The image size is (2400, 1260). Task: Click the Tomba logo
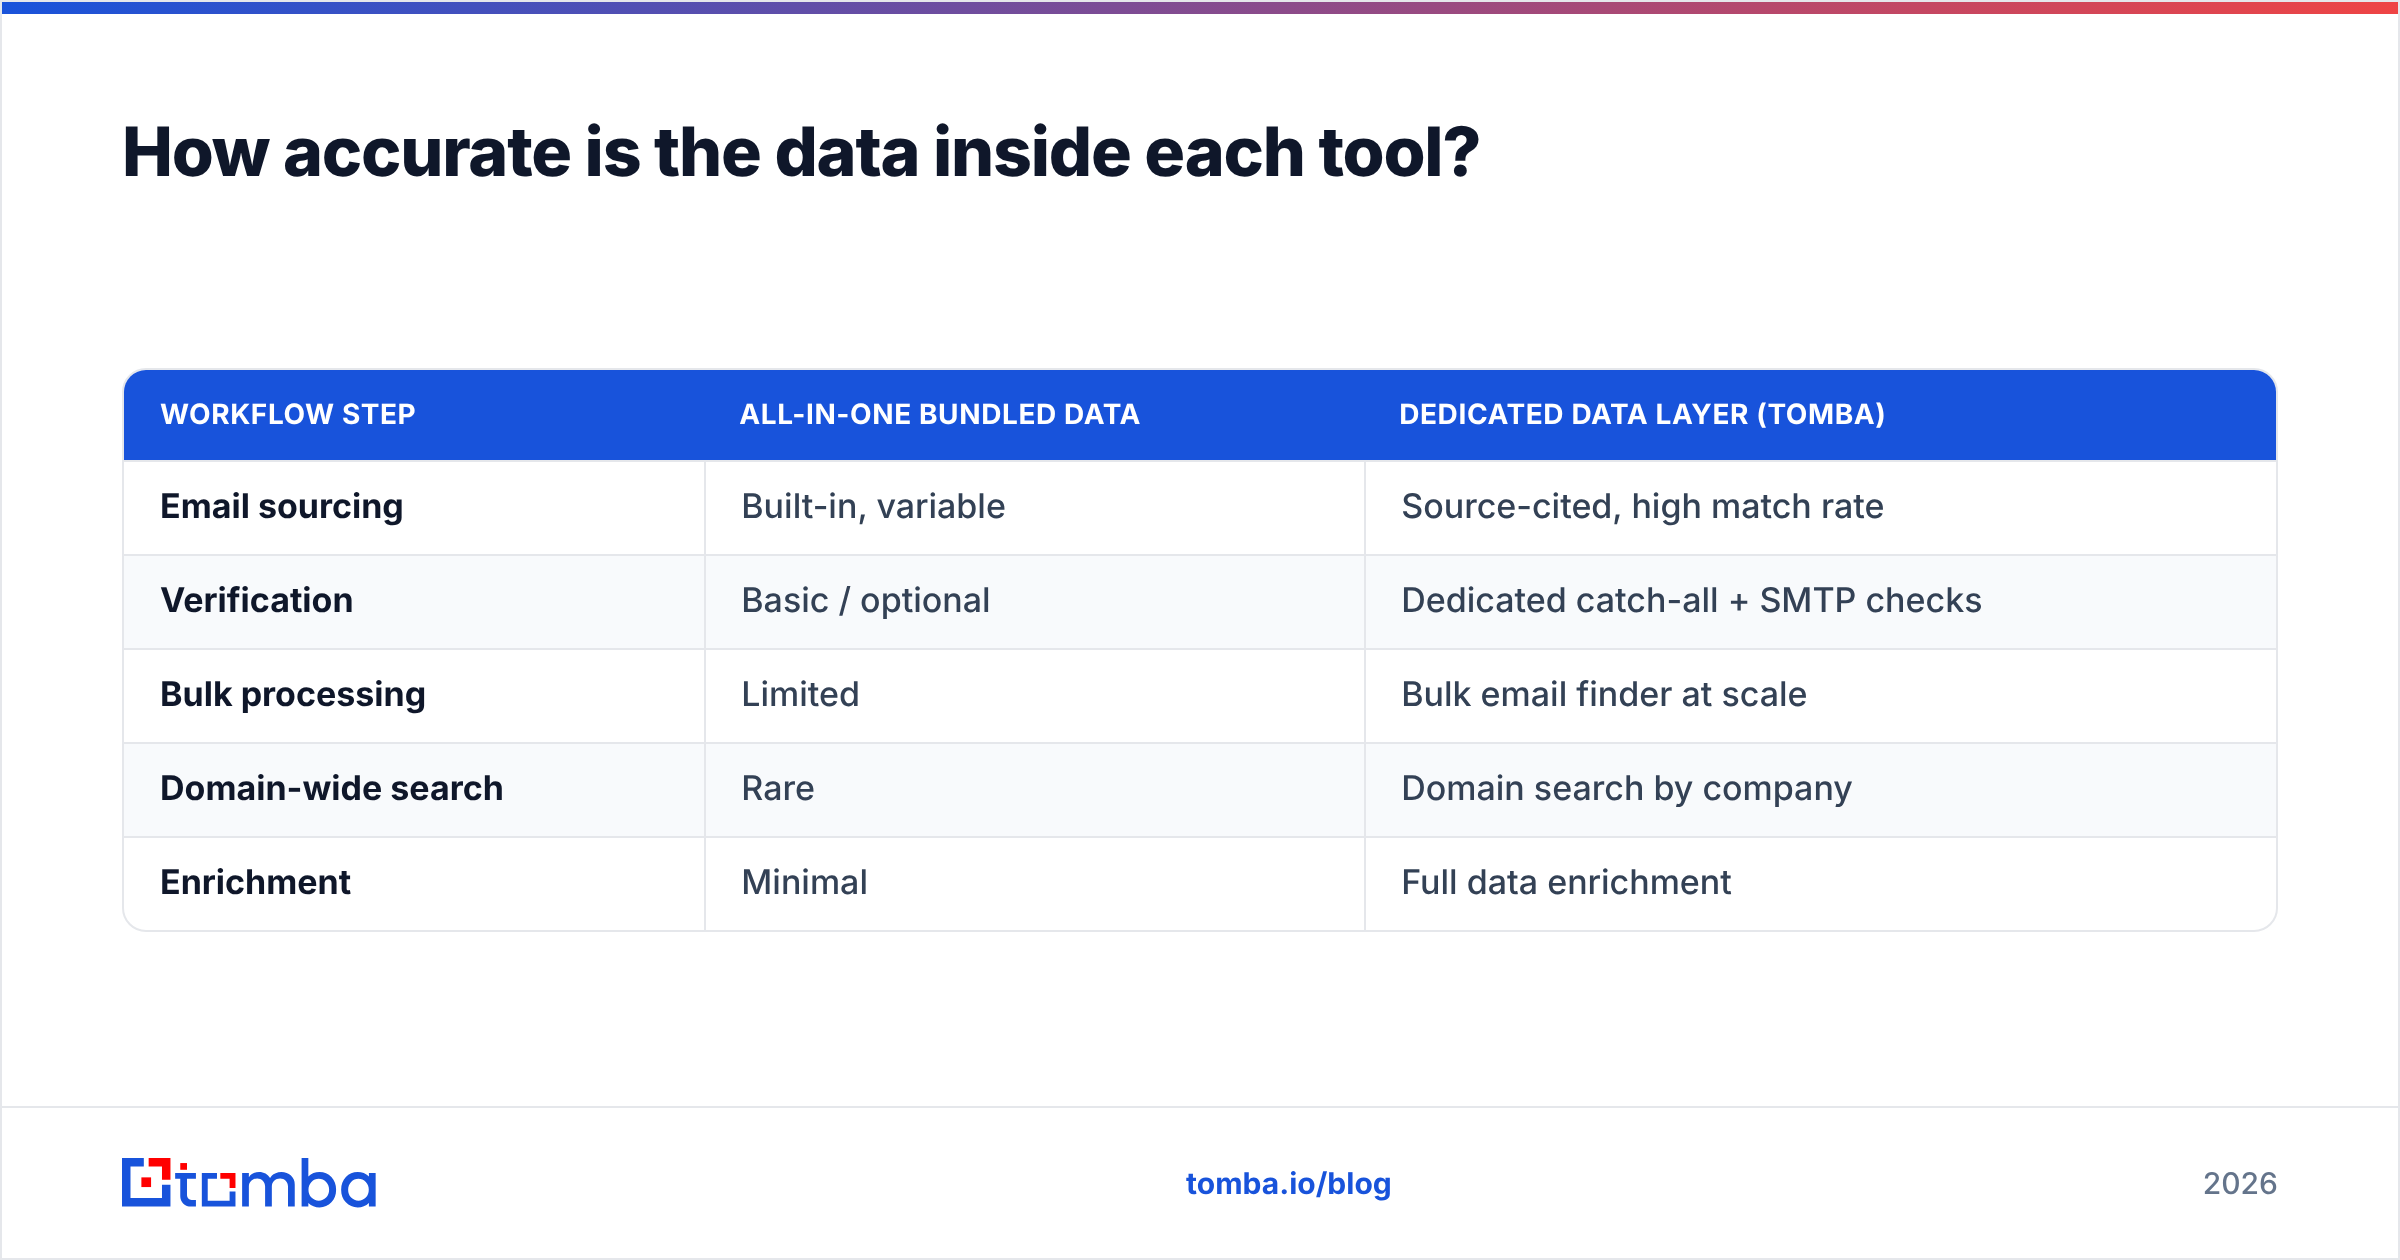[249, 1183]
